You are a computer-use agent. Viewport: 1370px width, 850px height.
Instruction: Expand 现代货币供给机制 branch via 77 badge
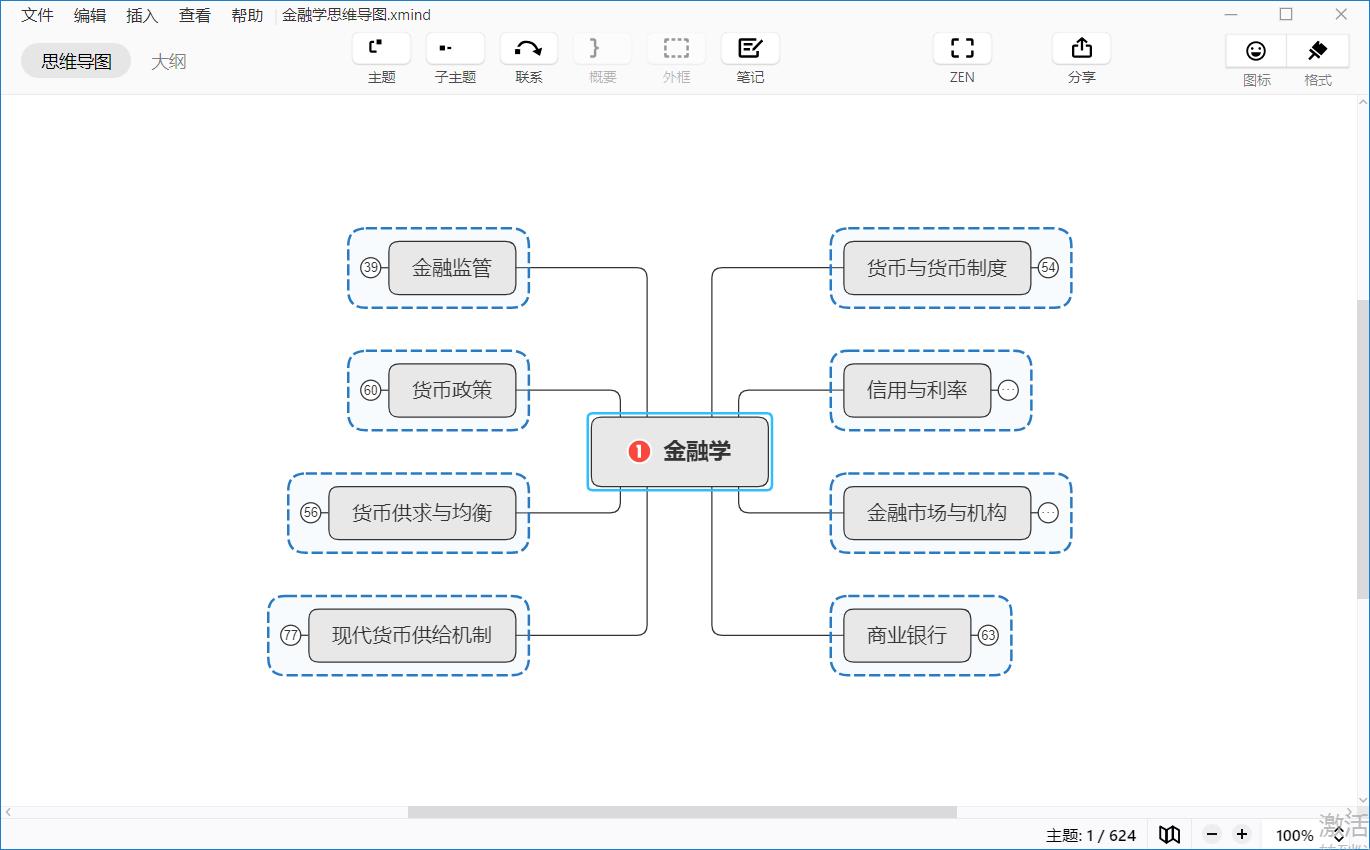tap(291, 635)
